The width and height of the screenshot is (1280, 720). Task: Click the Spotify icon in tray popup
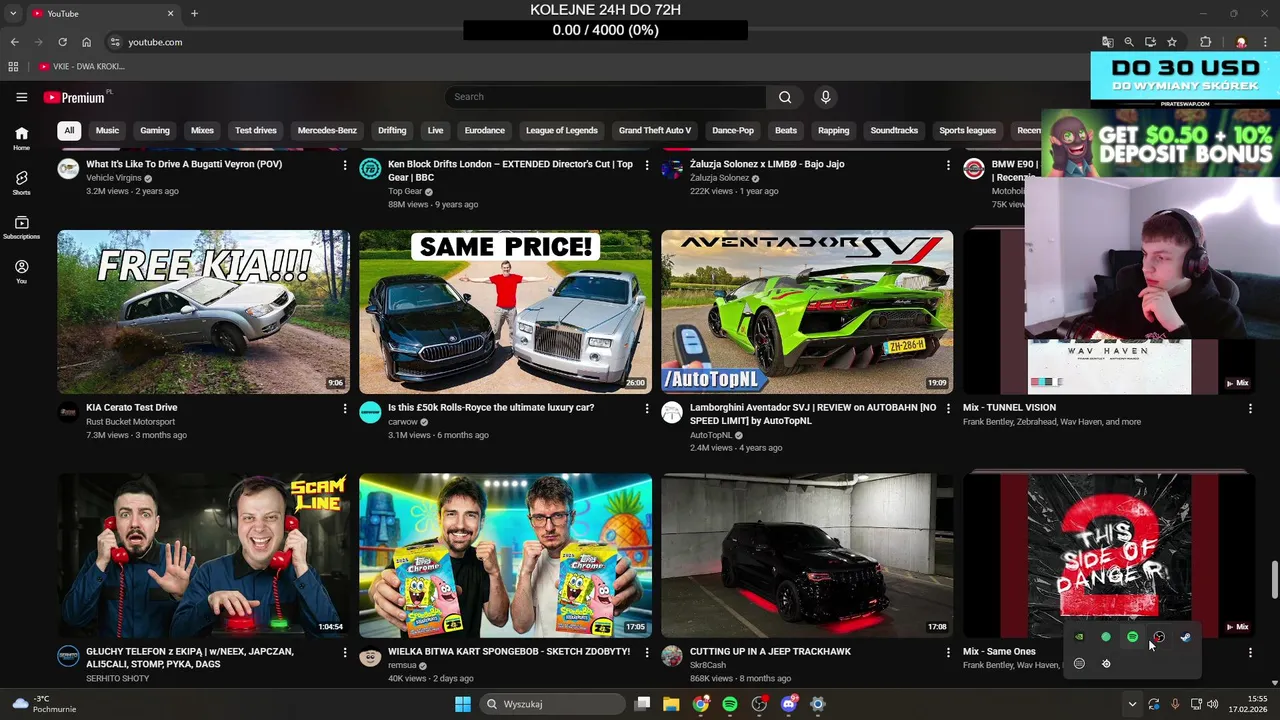click(x=1132, y=637)
